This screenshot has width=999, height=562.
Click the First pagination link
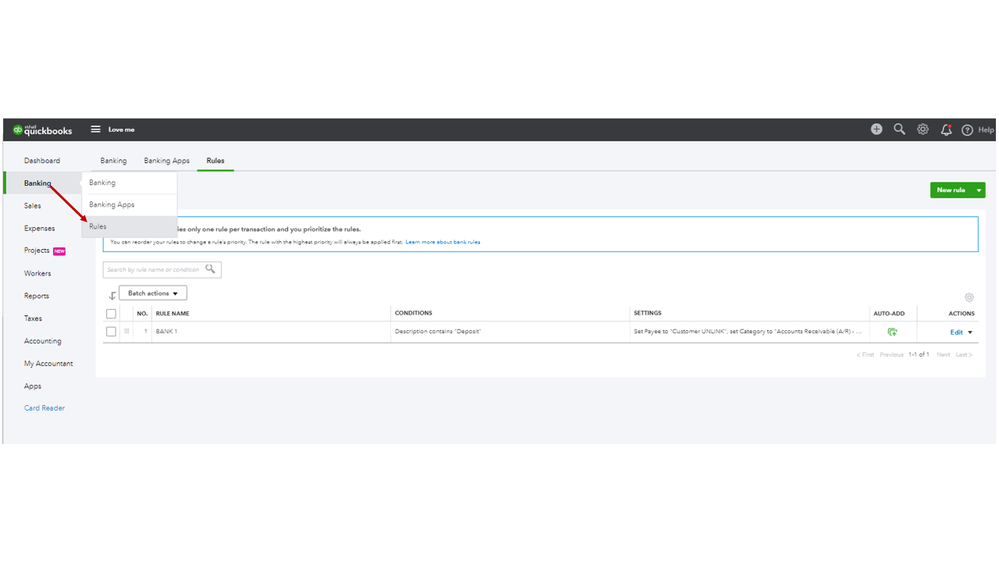pos(865,354)
